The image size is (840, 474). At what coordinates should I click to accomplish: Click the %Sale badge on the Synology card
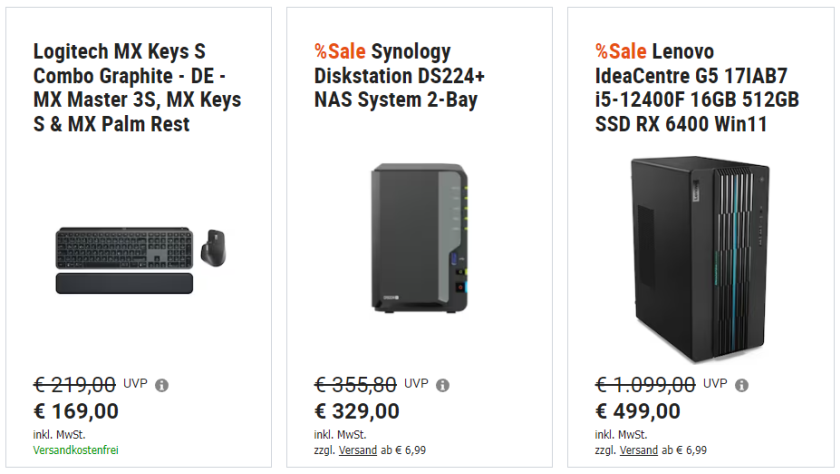[x=340, y=51]
